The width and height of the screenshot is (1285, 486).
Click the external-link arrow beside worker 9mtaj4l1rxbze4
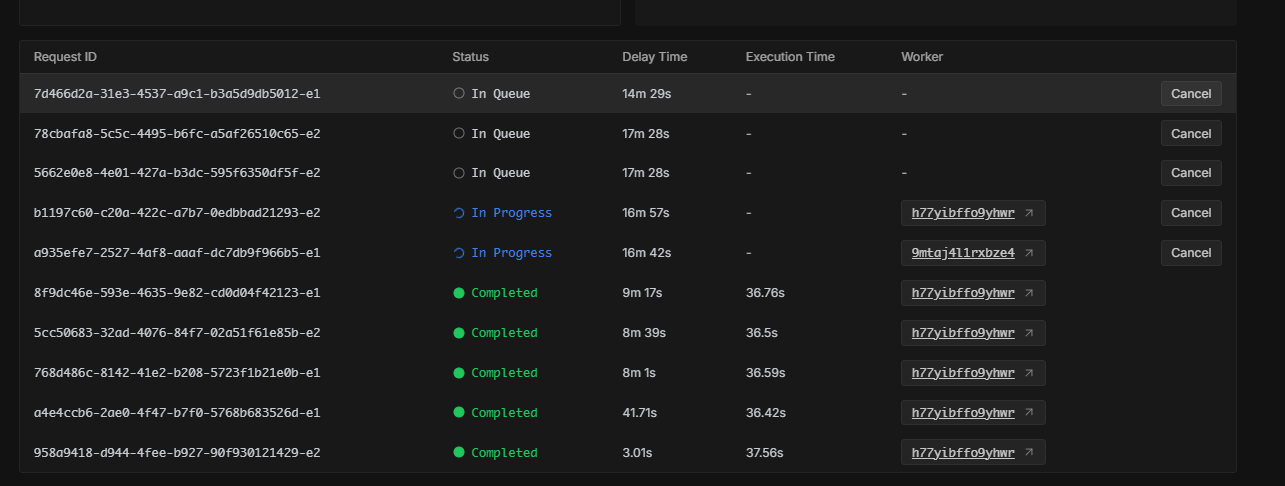[1030, 253]
